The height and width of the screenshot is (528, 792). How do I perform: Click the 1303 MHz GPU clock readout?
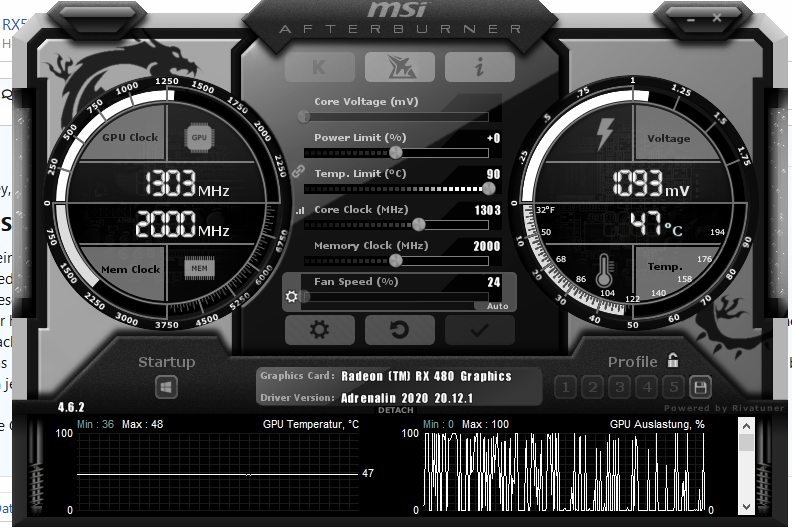click(187, 183)
